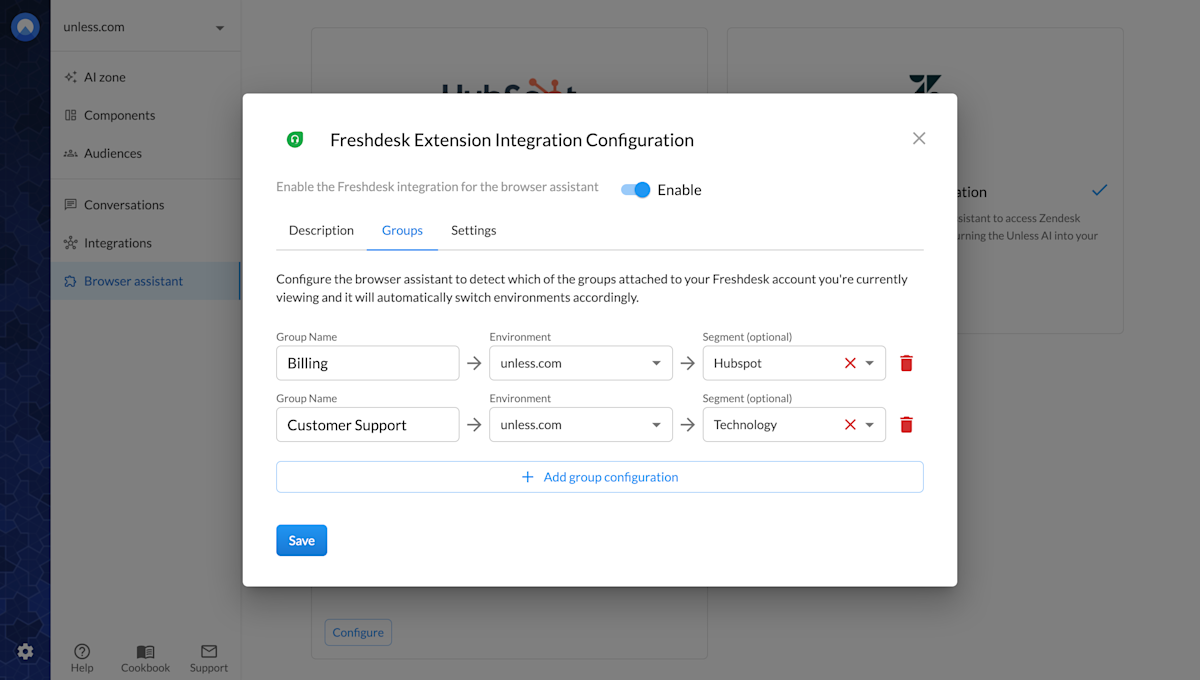1200x680 pixels.
Task: Open the Conversations panel
Action: (124, 204)
